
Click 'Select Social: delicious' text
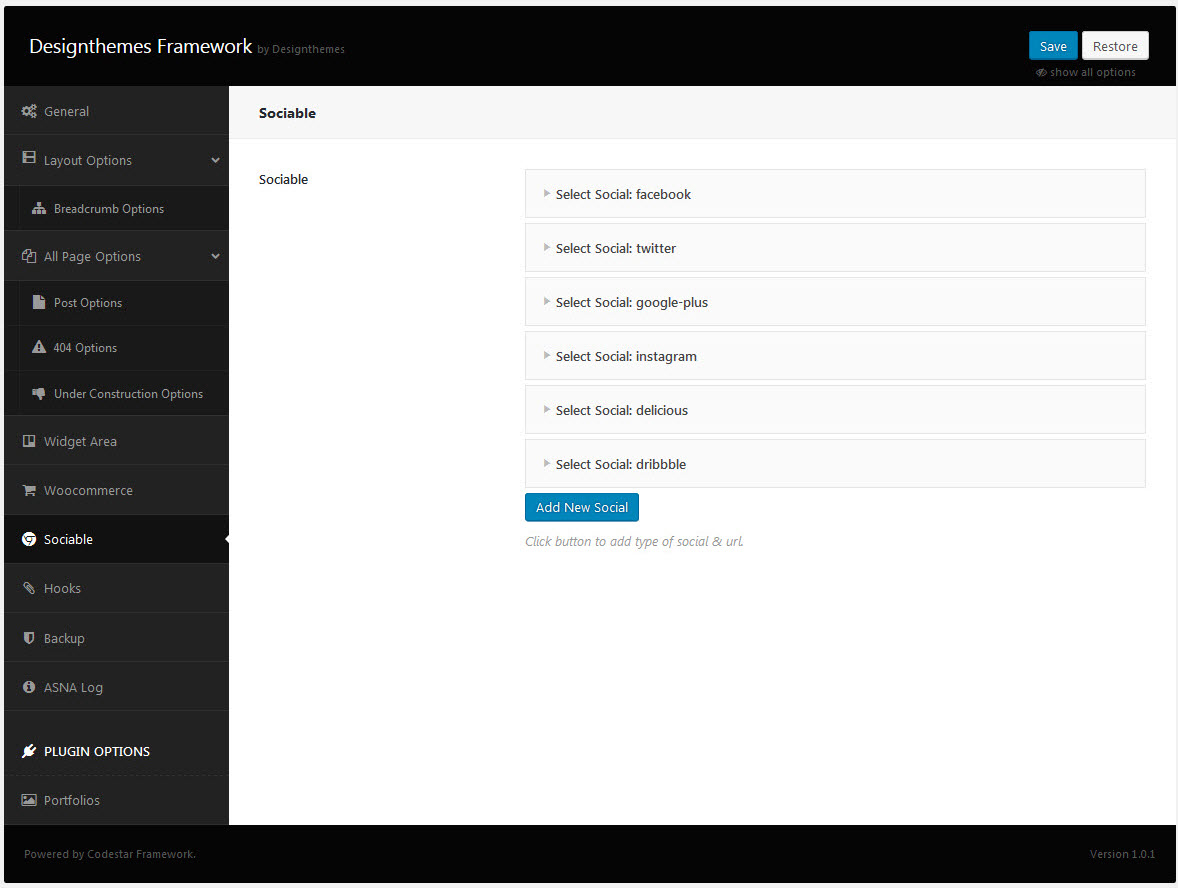(621, 410)
